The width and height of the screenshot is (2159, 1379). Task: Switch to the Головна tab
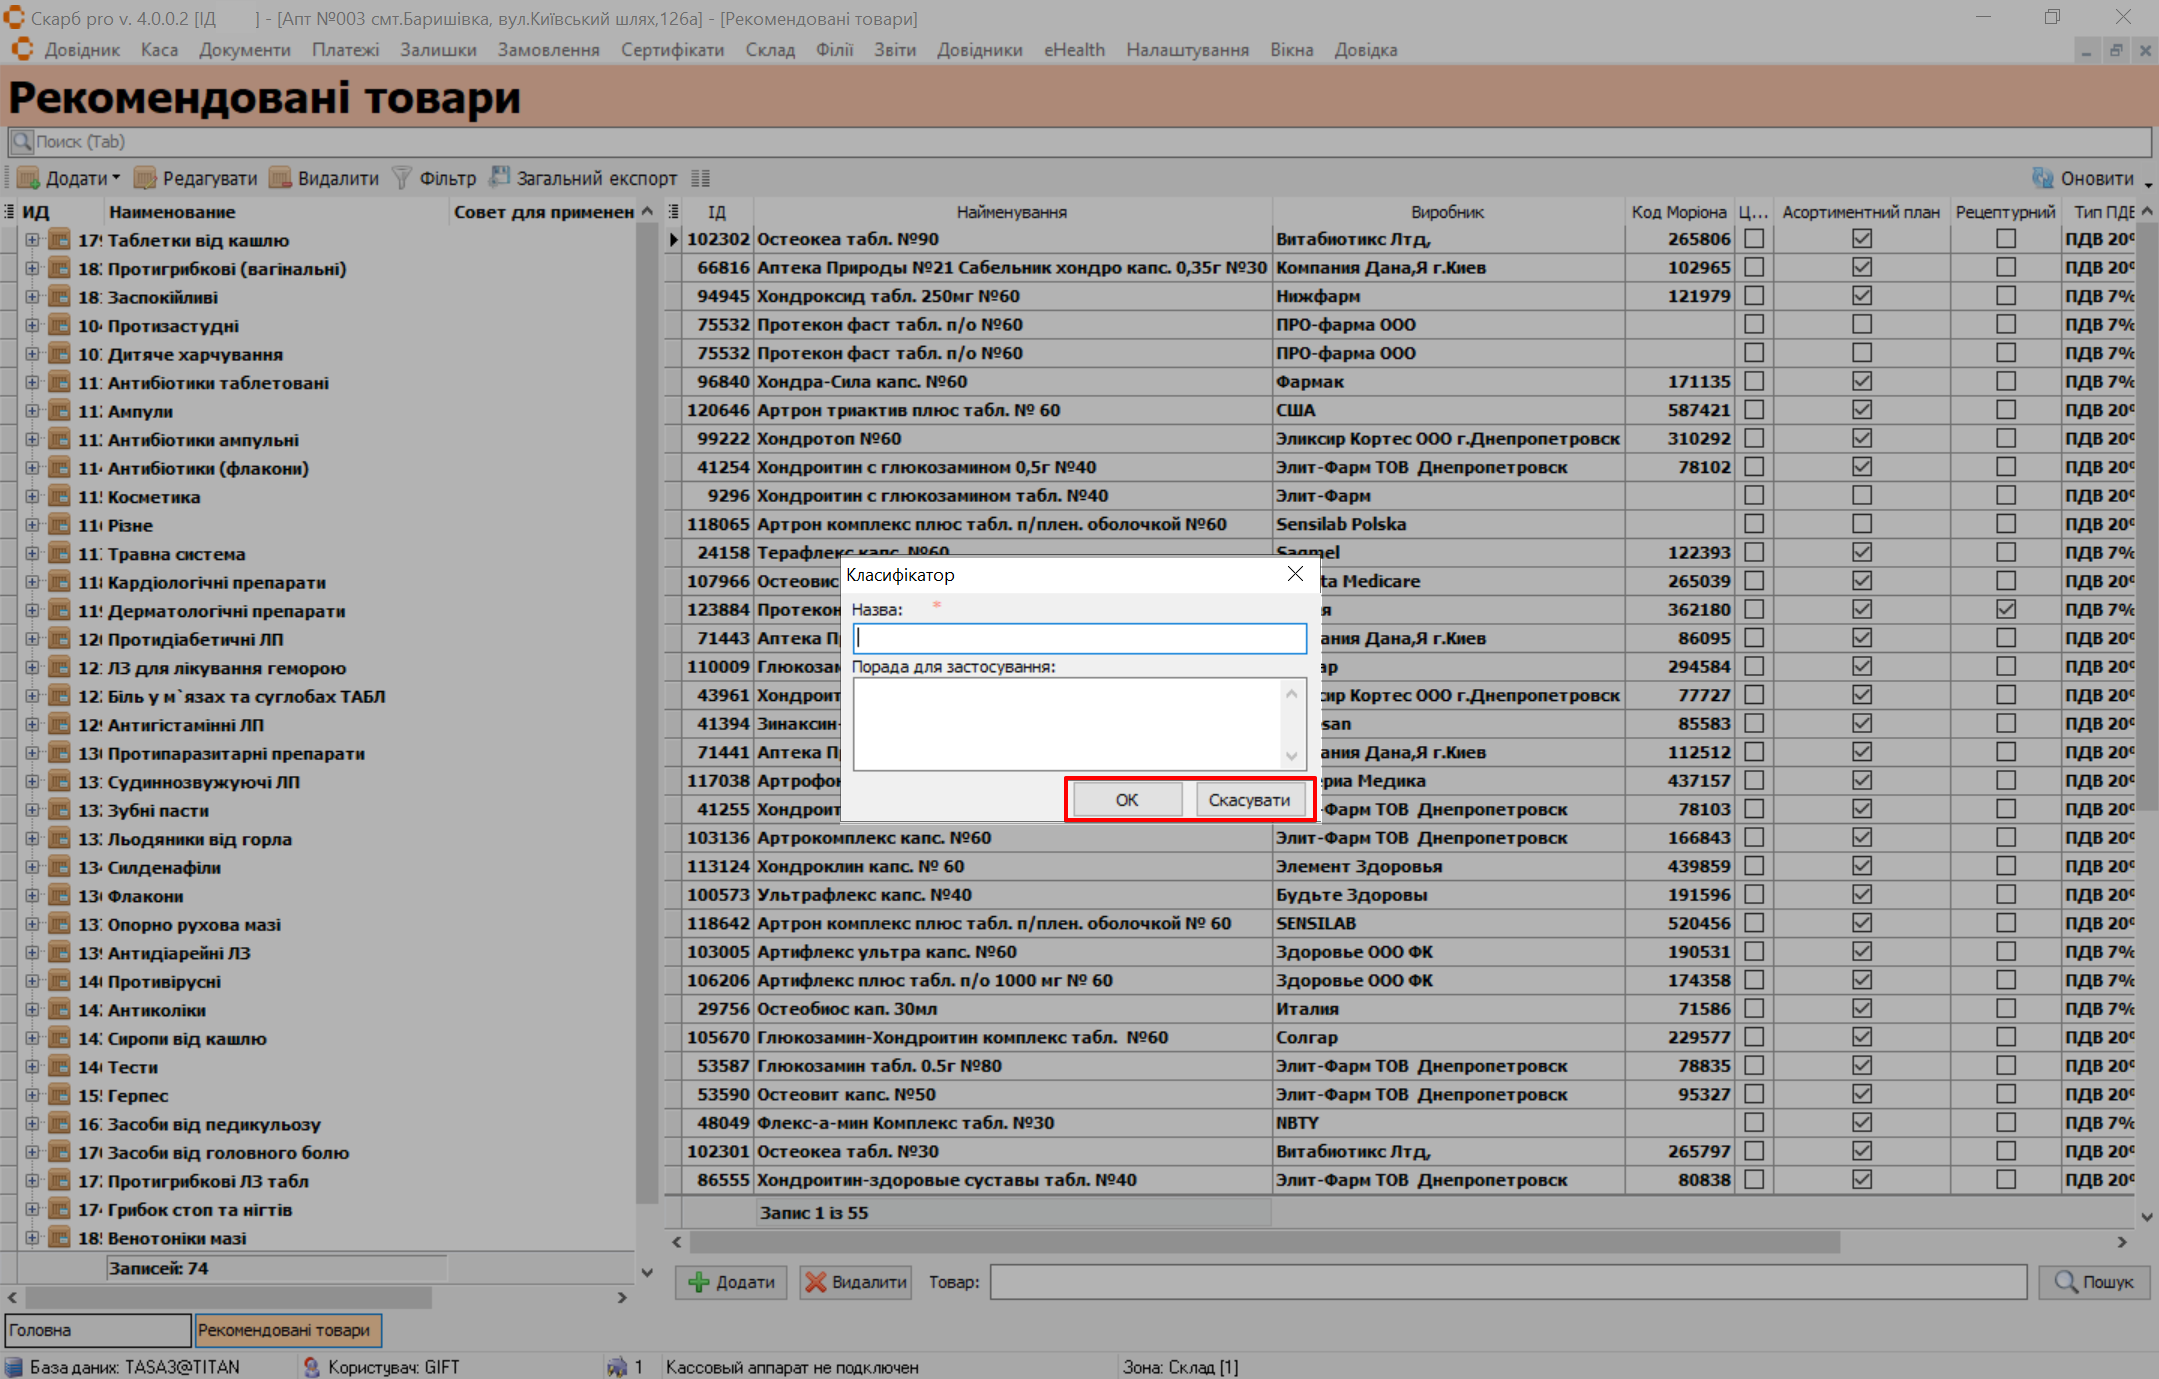coord(97,1330)
